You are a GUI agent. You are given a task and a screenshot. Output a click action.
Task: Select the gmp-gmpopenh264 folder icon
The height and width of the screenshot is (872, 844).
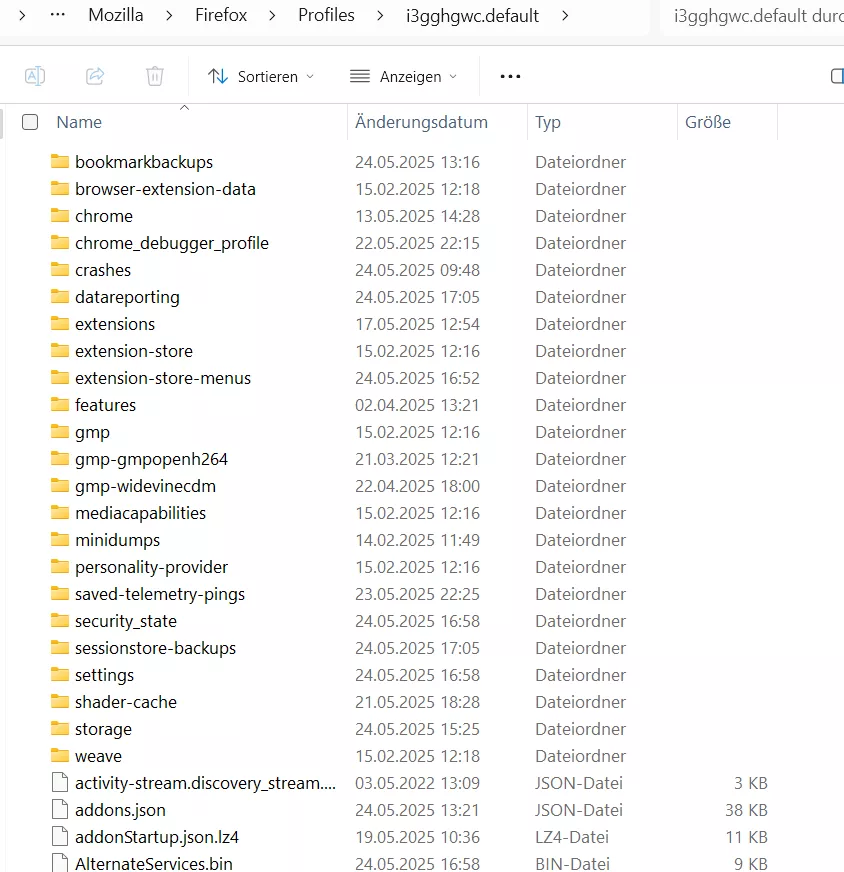59,458
